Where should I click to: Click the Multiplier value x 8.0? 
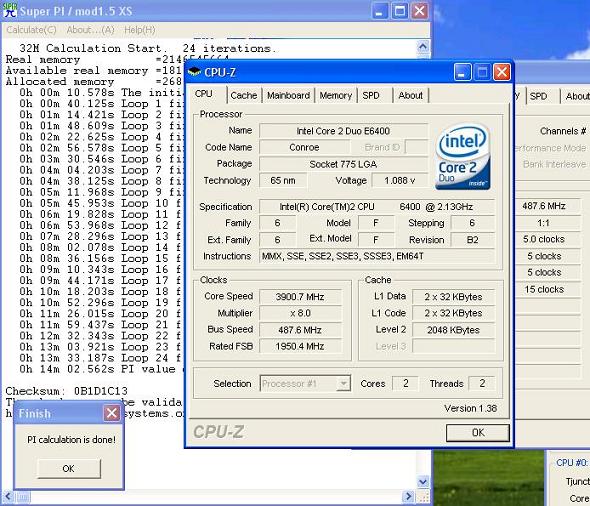300,313
